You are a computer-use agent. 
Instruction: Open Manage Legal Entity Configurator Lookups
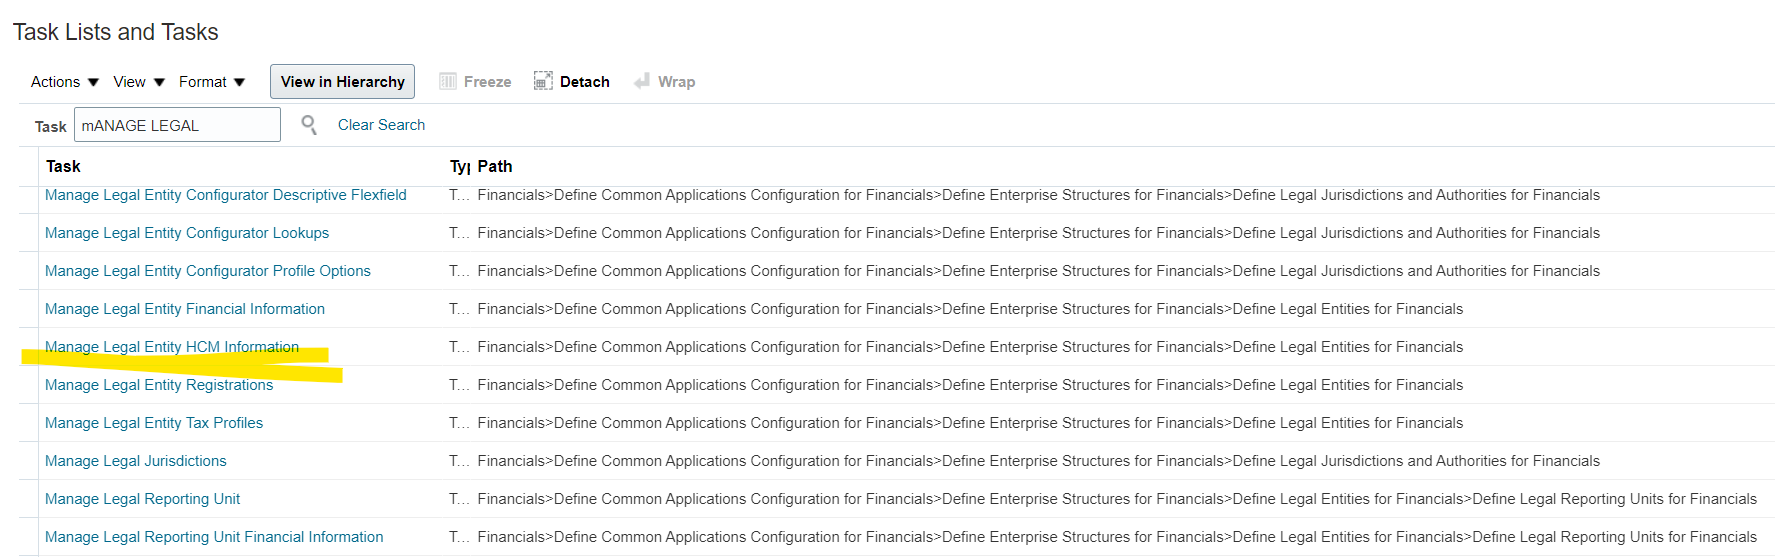click(x=187, y=233)
